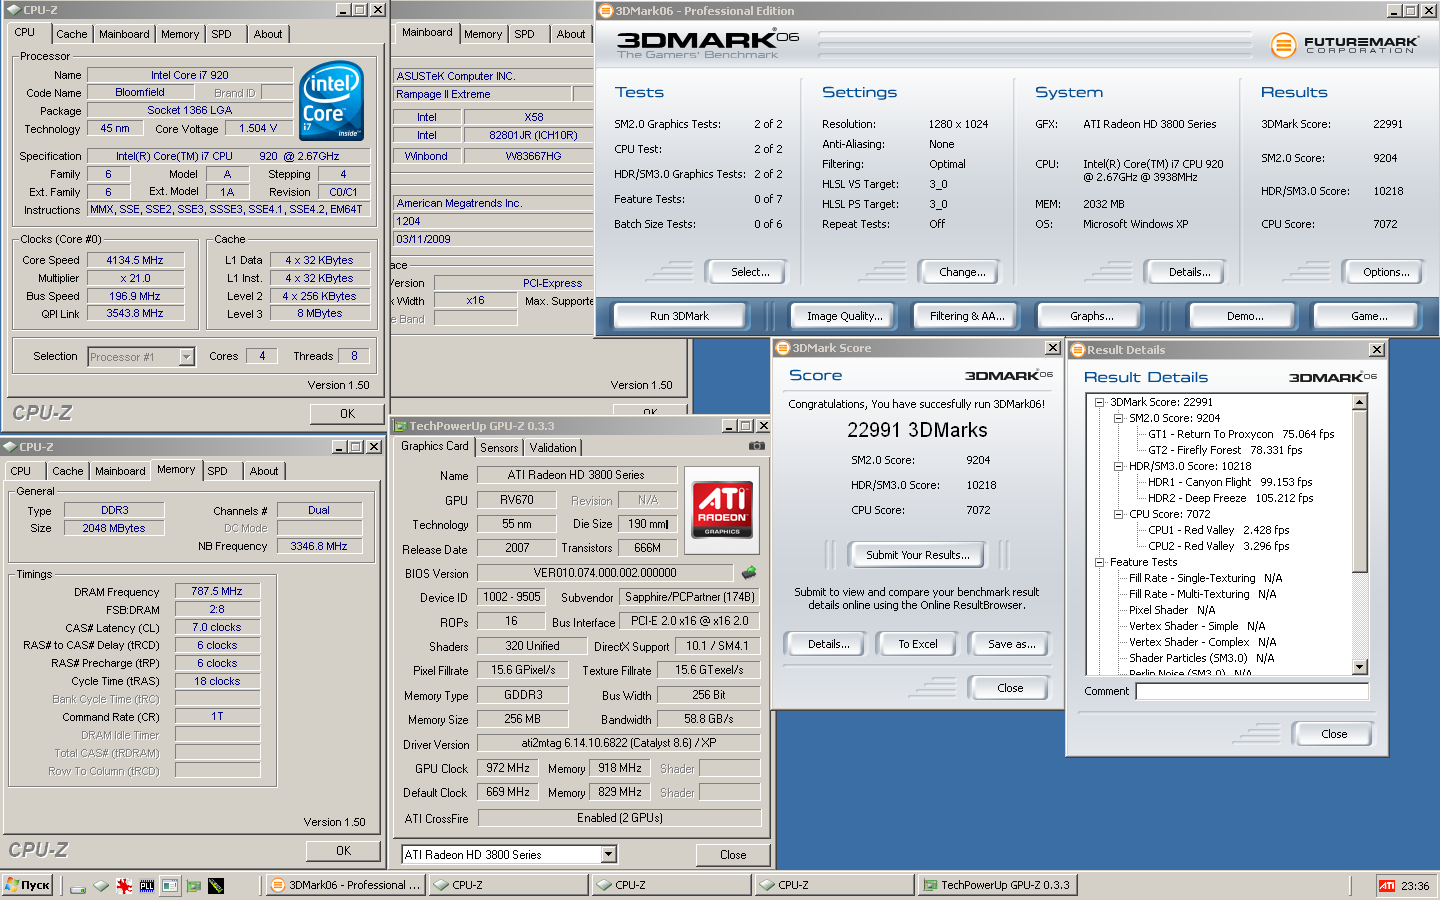Click the window-shaped quick launch icon
The width and height of the screenshot is (1440, 900).
[170, 886]
